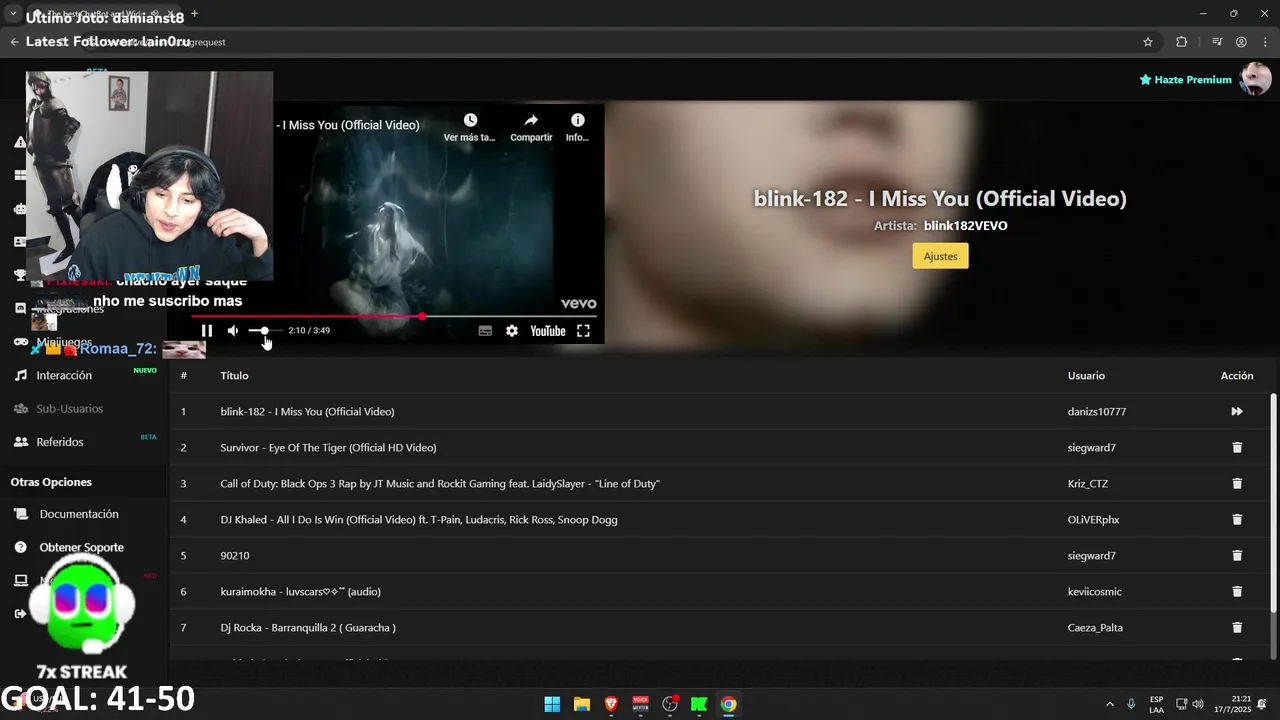This screenshot has width=1280, height=720.
Task: Delete Survivor - Eye Of The Tiger request
Action: point(1237,447)
